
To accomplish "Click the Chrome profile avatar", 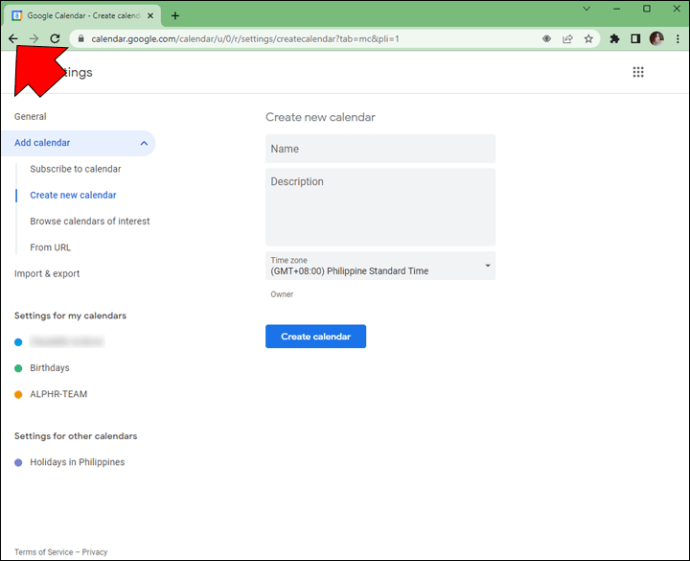I will tap(656, 39).
